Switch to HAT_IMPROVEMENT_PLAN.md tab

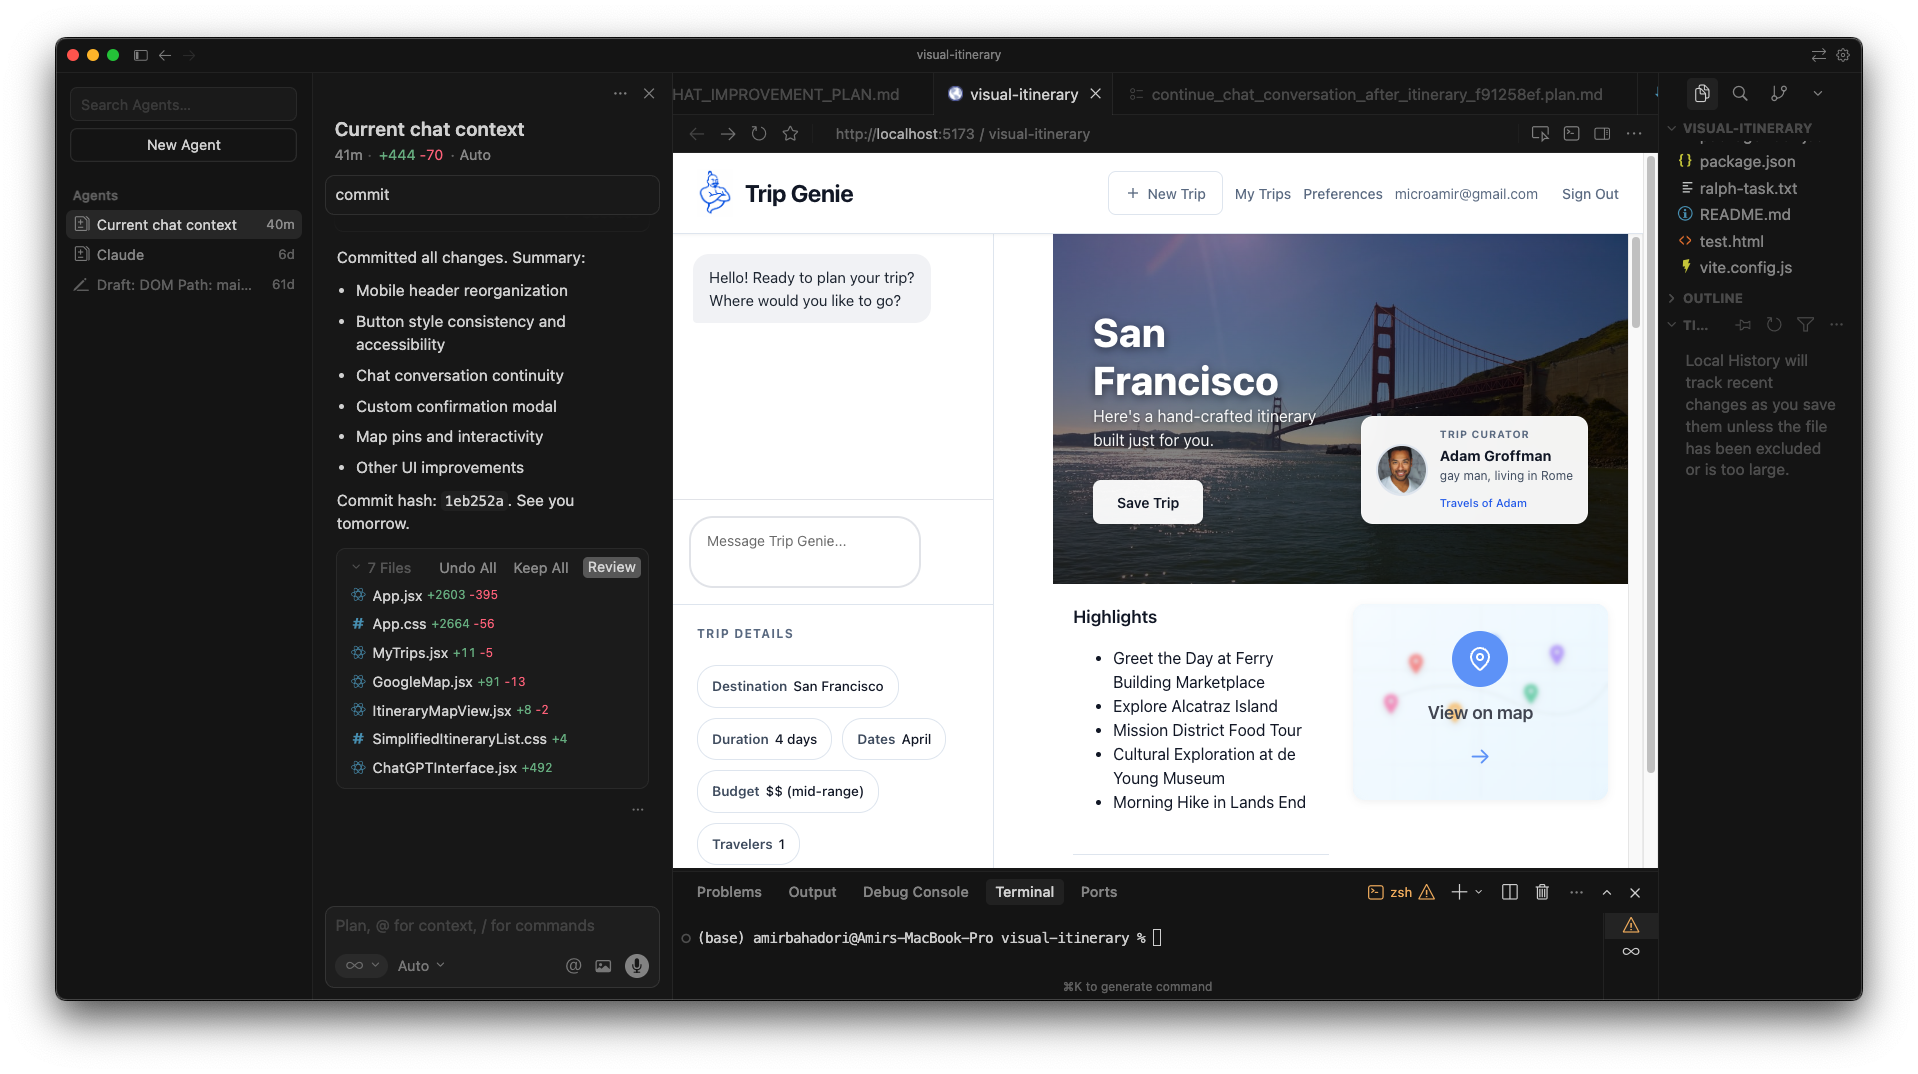coord(786,94)
